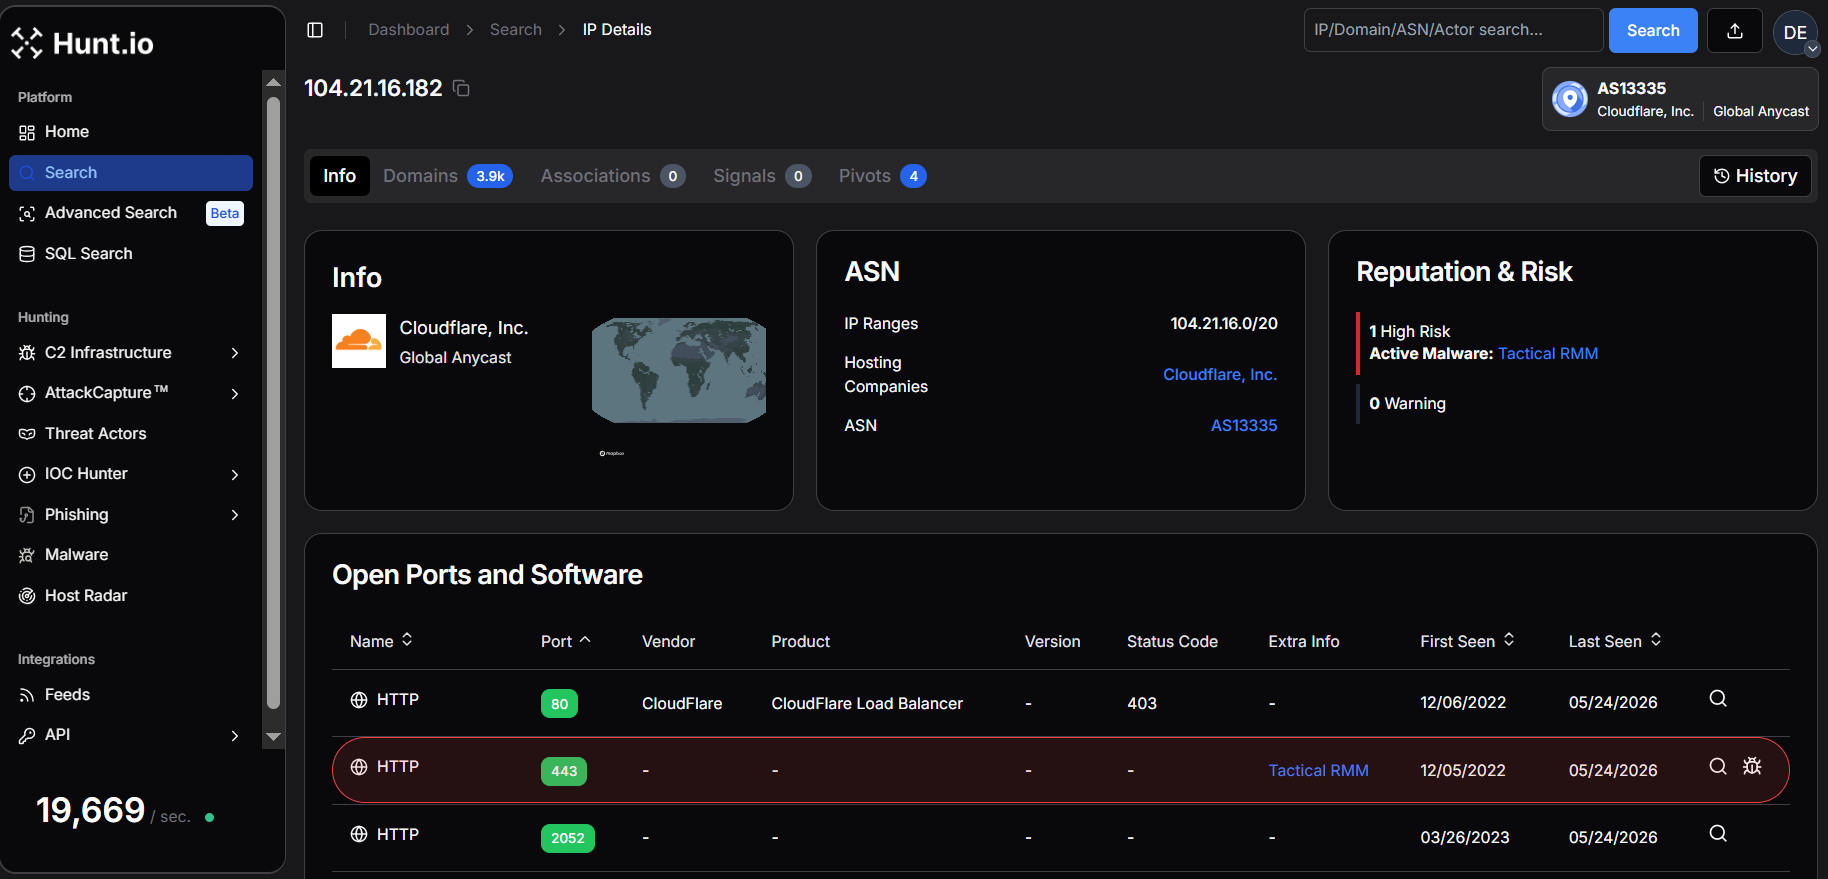Click the port 443 badge

coord(564,771)
